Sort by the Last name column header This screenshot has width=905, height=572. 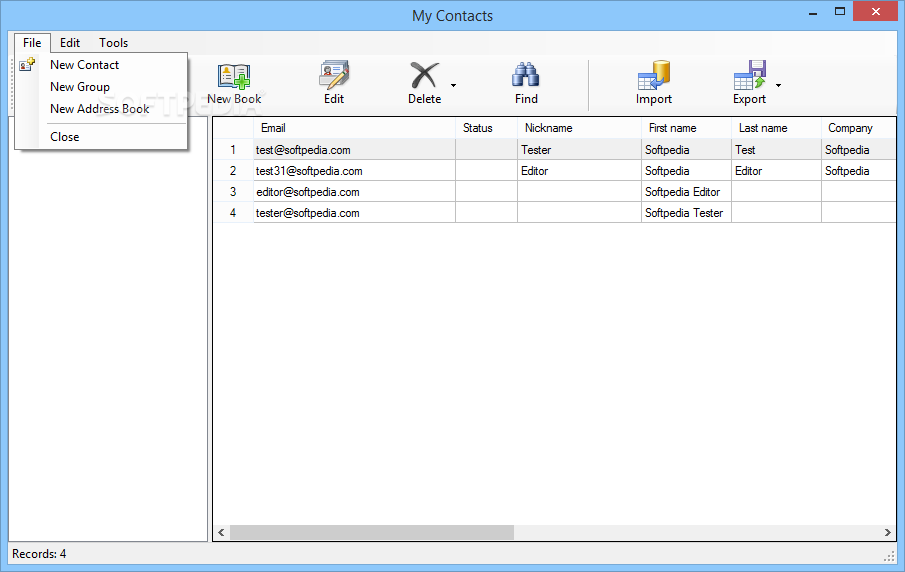pos(776,128)
